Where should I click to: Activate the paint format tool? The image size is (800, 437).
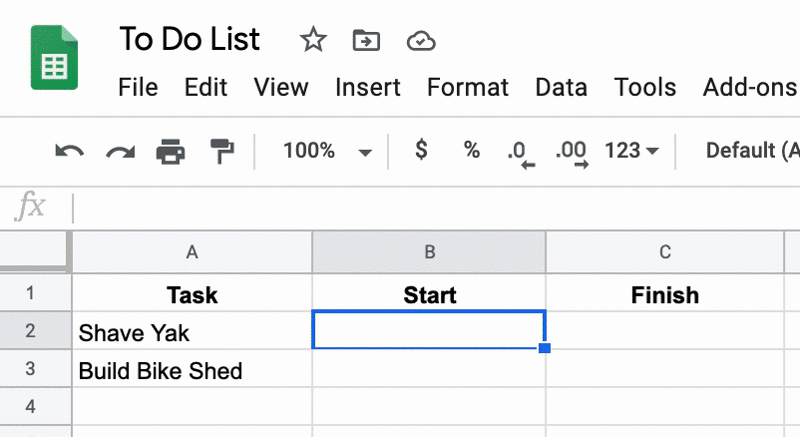[x=222, y=151]
